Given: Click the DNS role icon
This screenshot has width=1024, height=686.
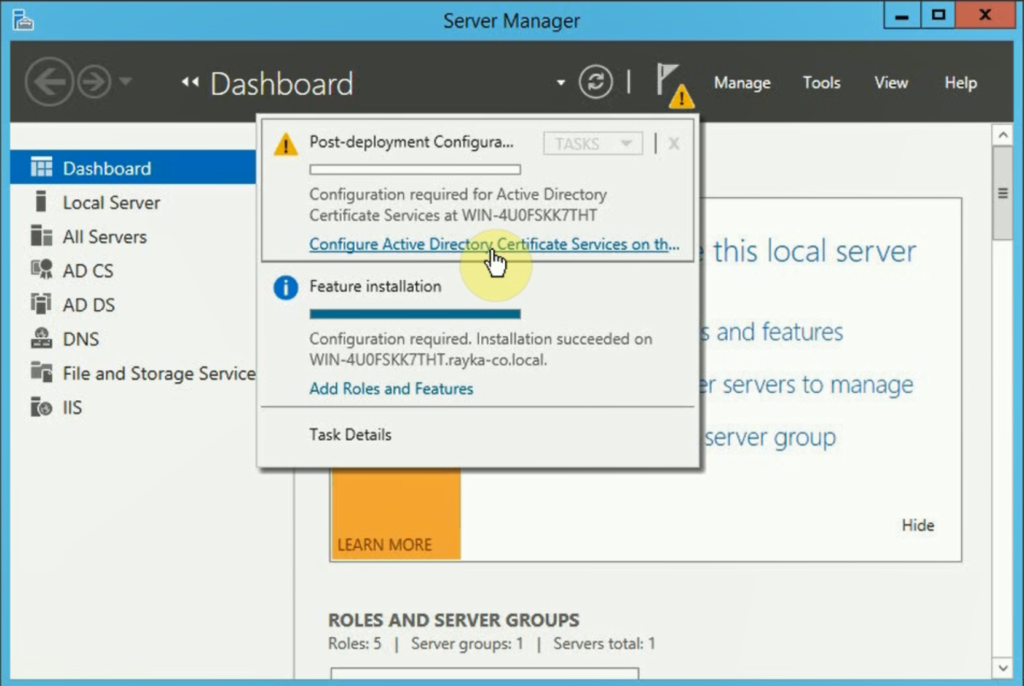Looking at the screenshot, I should click(41, 338).
